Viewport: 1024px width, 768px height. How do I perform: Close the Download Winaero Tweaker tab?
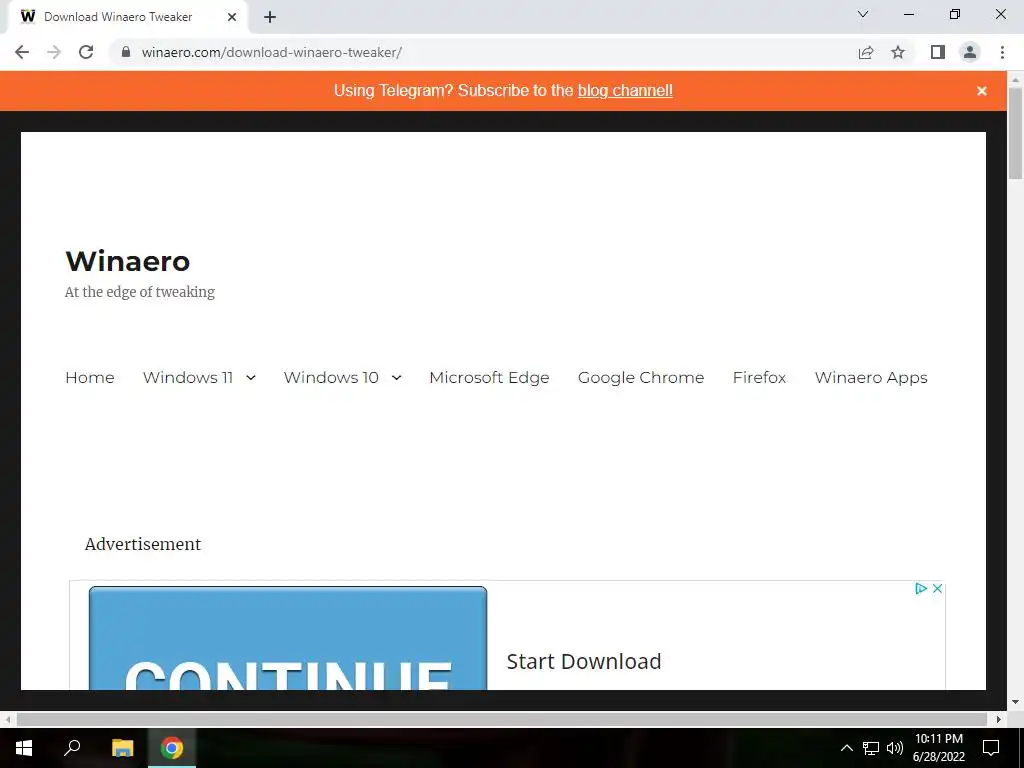pos(232,17)
